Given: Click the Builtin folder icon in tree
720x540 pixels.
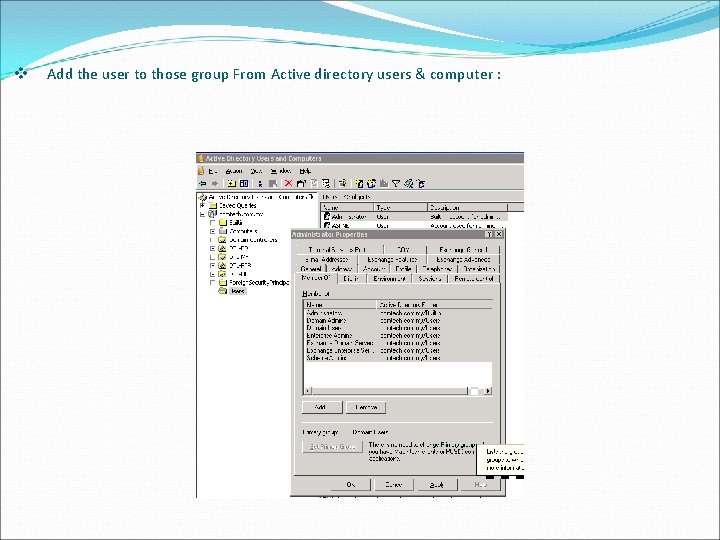Looking at the screenshot, I should click(223, 223).
